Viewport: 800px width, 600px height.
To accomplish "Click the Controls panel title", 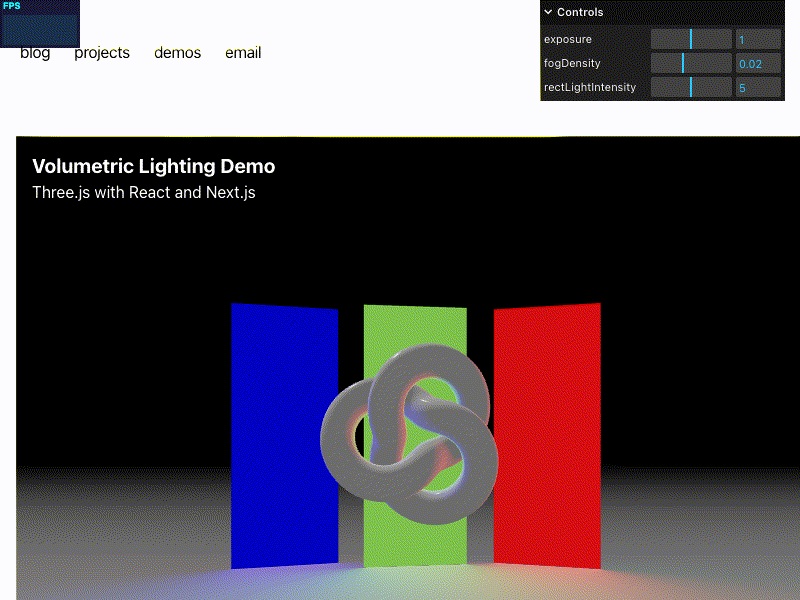I will pos(580,12).
